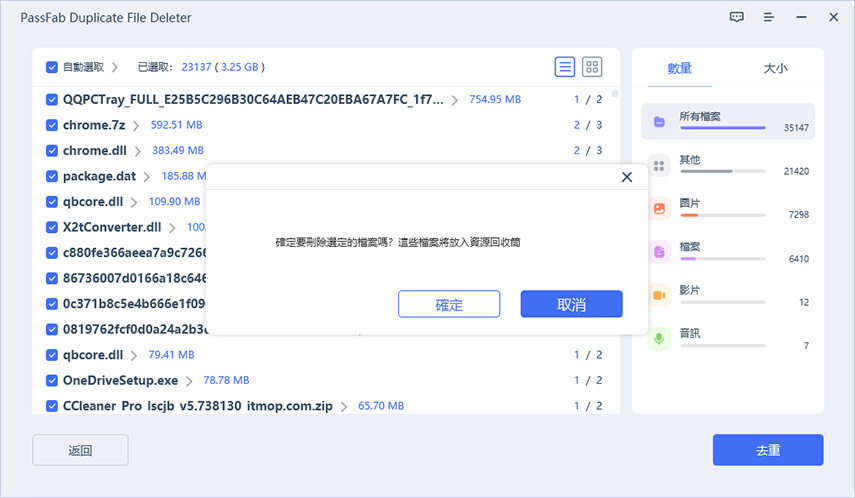
Task: Uncheck the OneDriveSetup.exe checkbox
Action: (52, 380)
